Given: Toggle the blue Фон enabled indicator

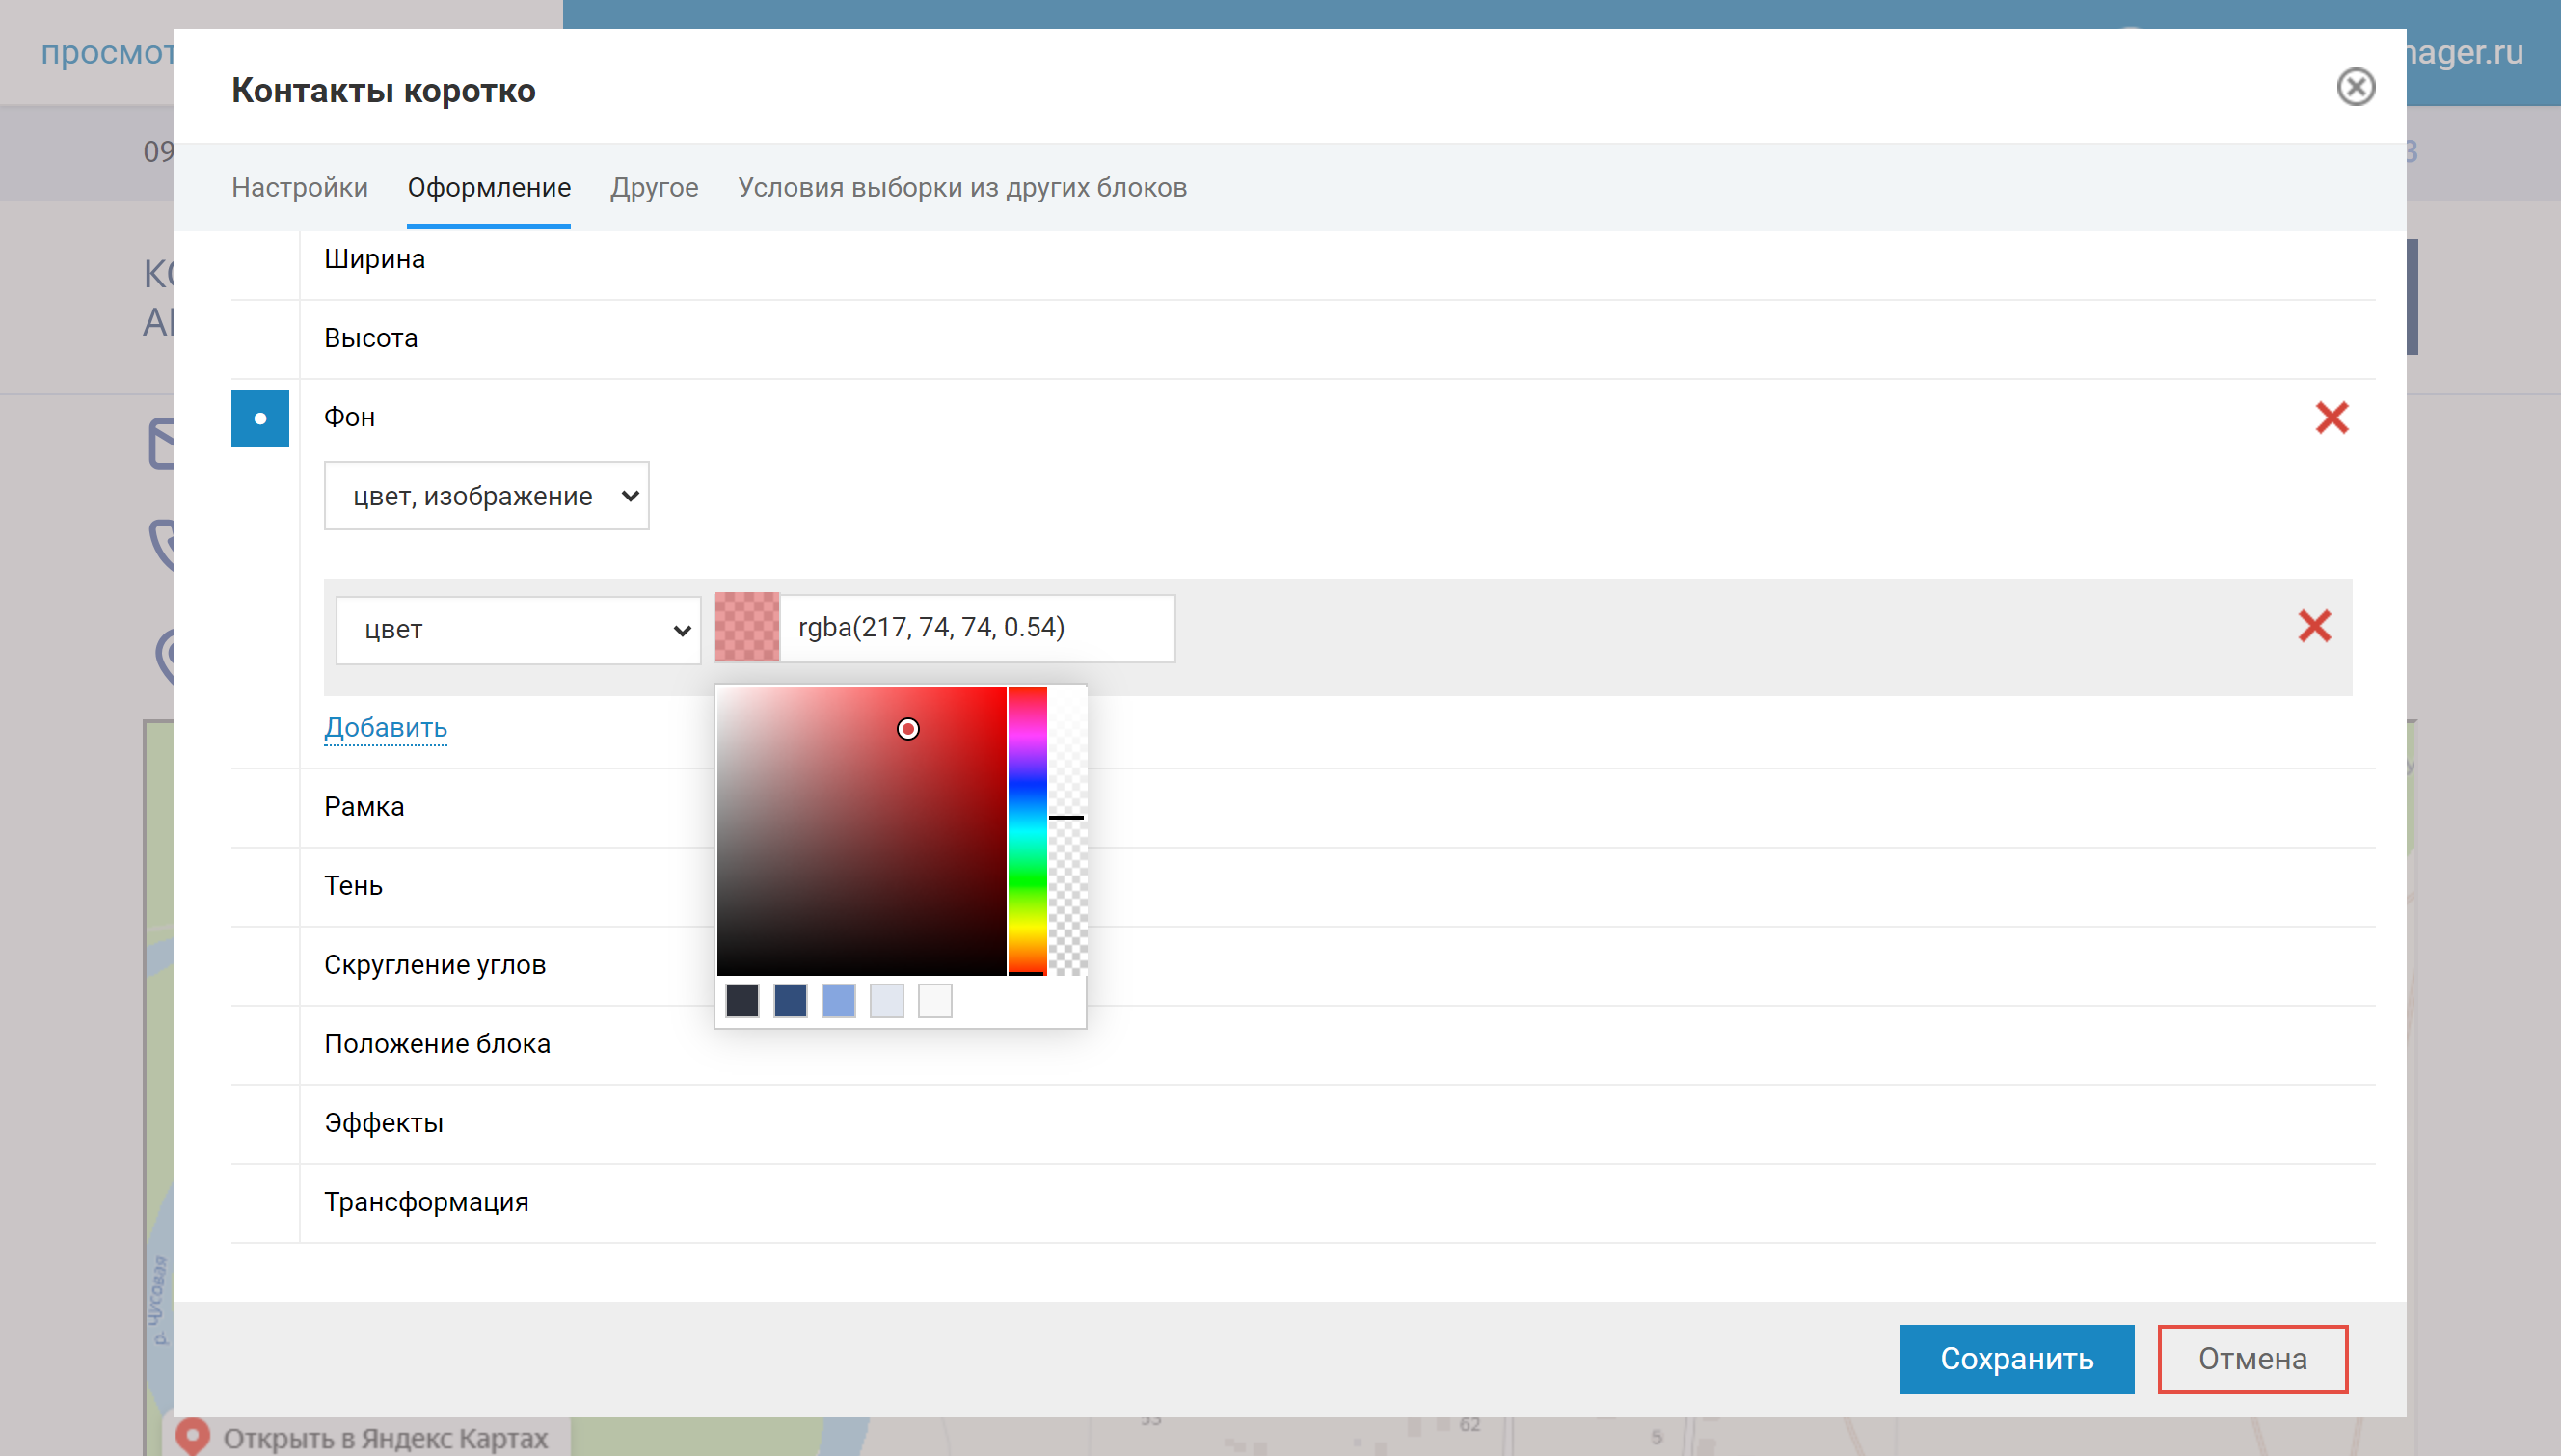Looking at the screenshot, I should [x=260, y=418].
